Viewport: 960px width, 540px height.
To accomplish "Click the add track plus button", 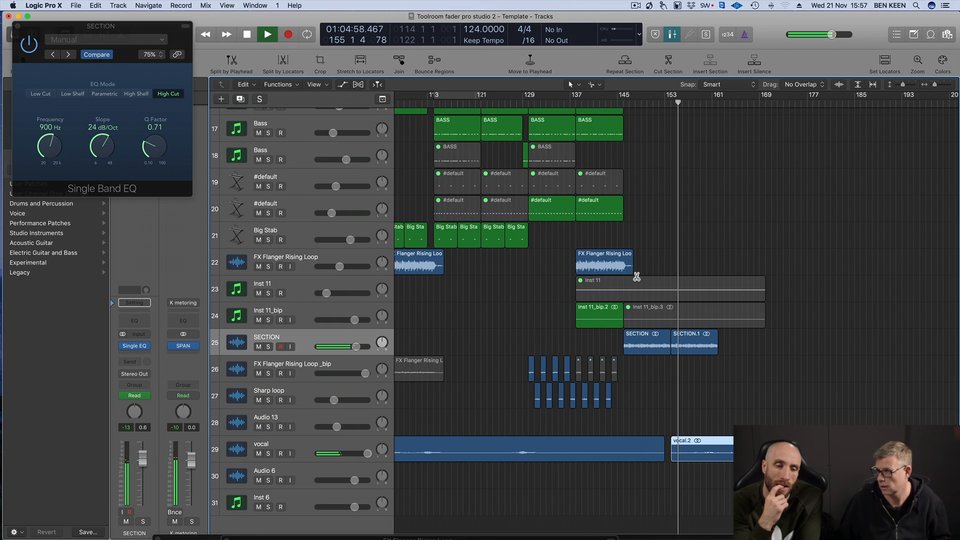I will point(221,99).
